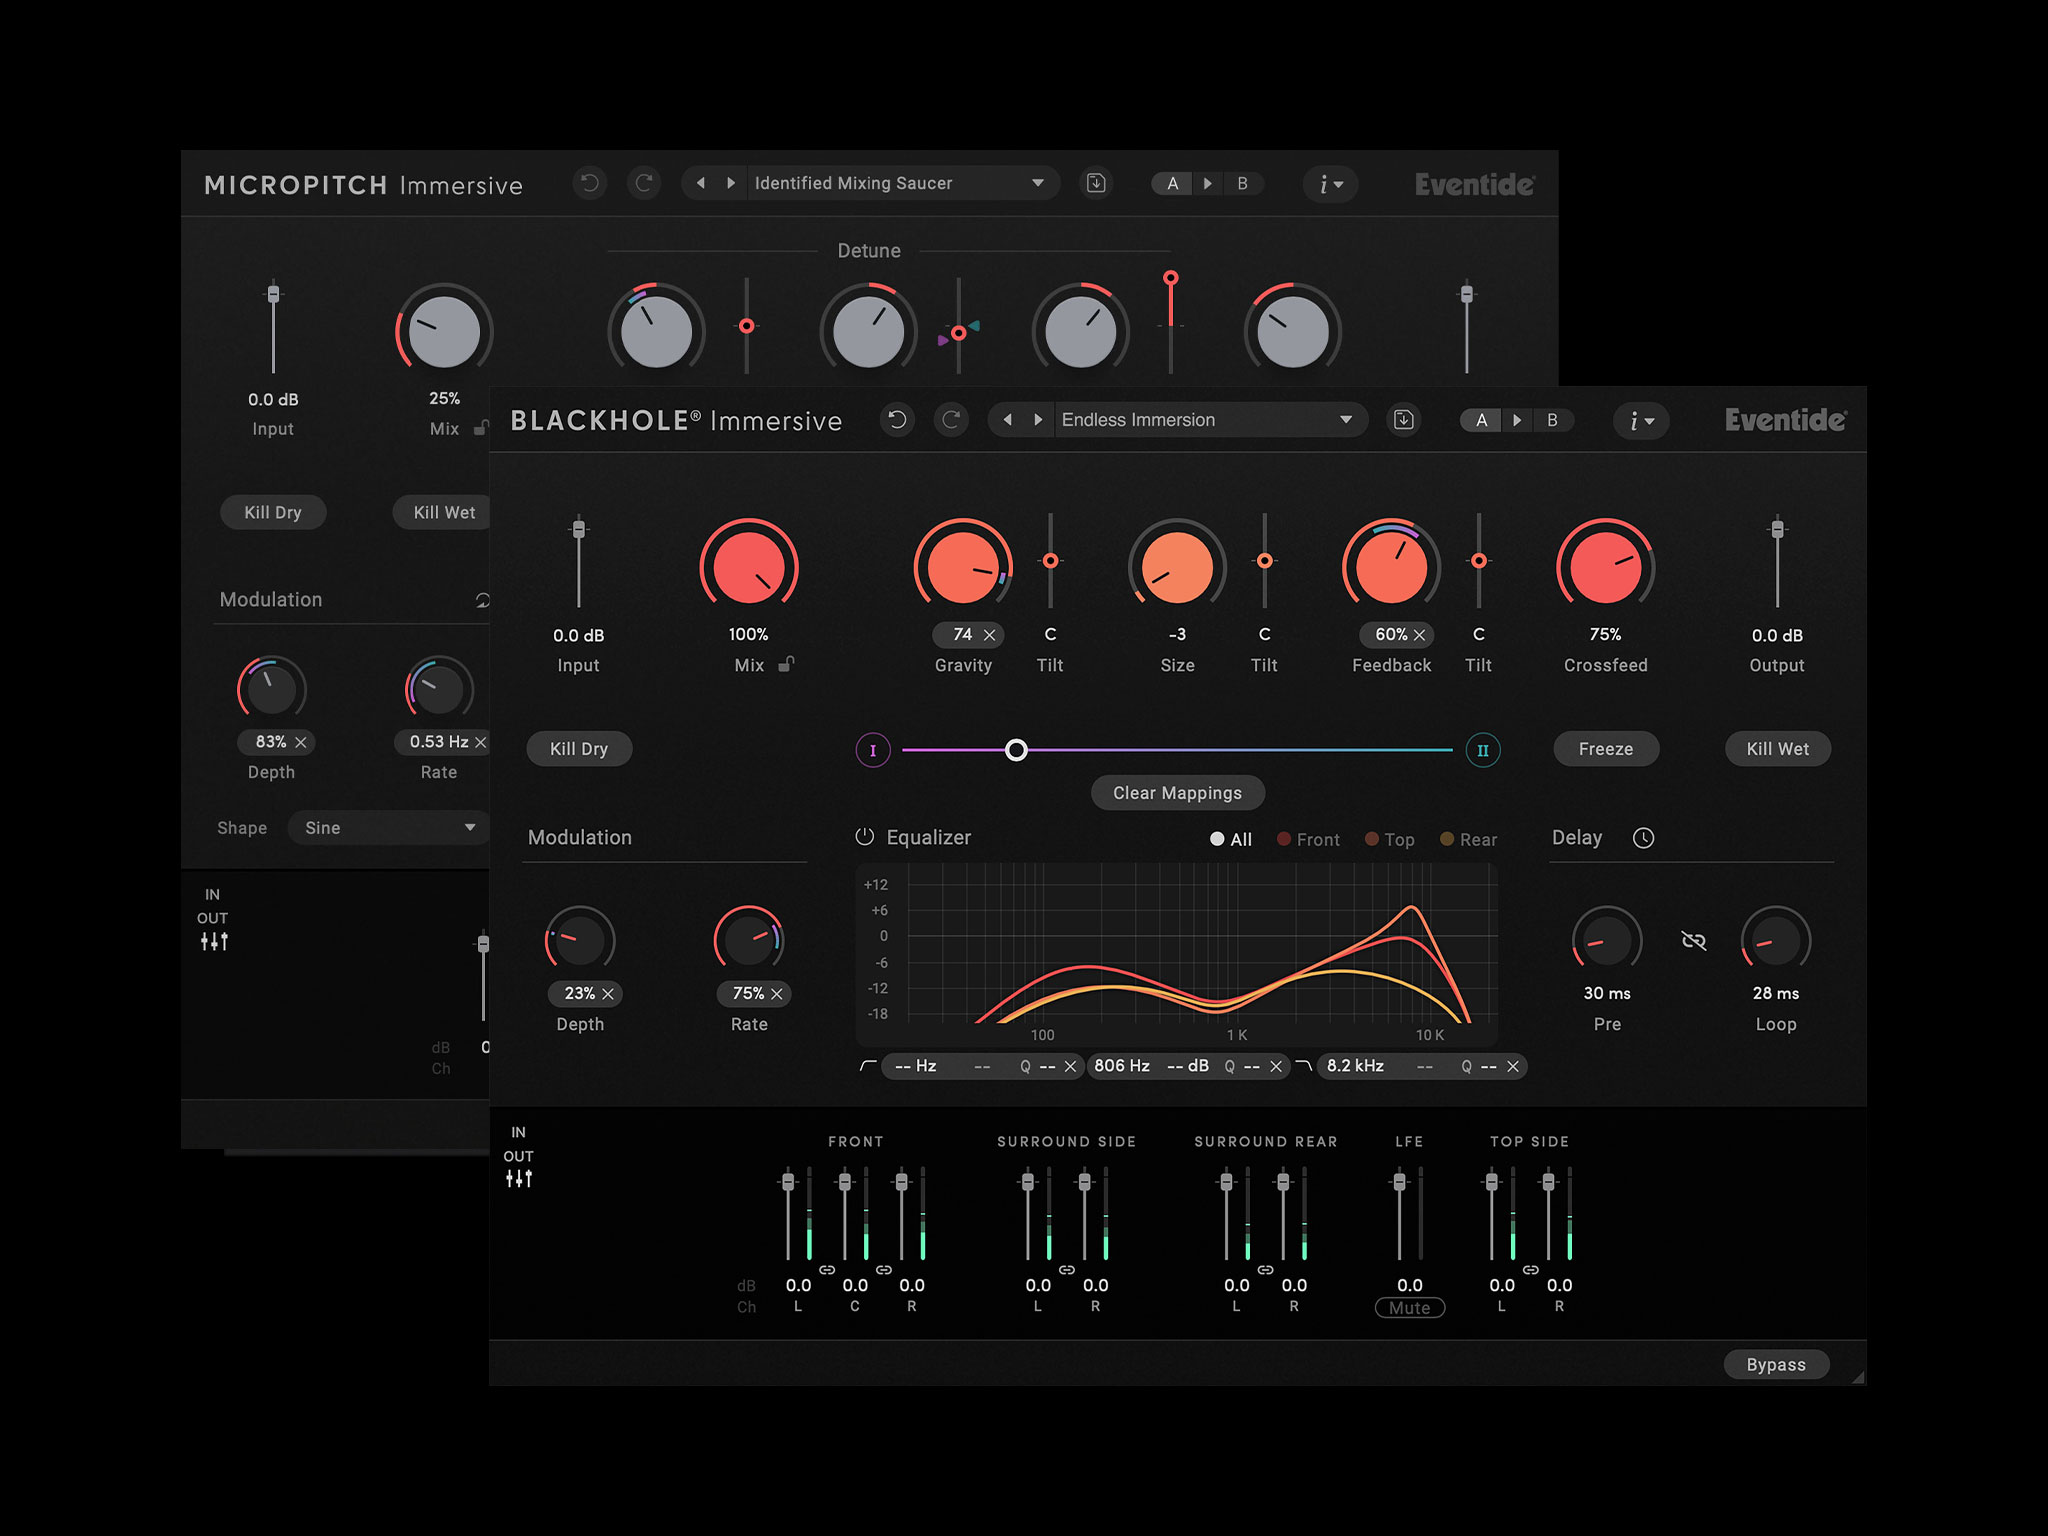Click the Crossfeed knob

pos(1606,567)
